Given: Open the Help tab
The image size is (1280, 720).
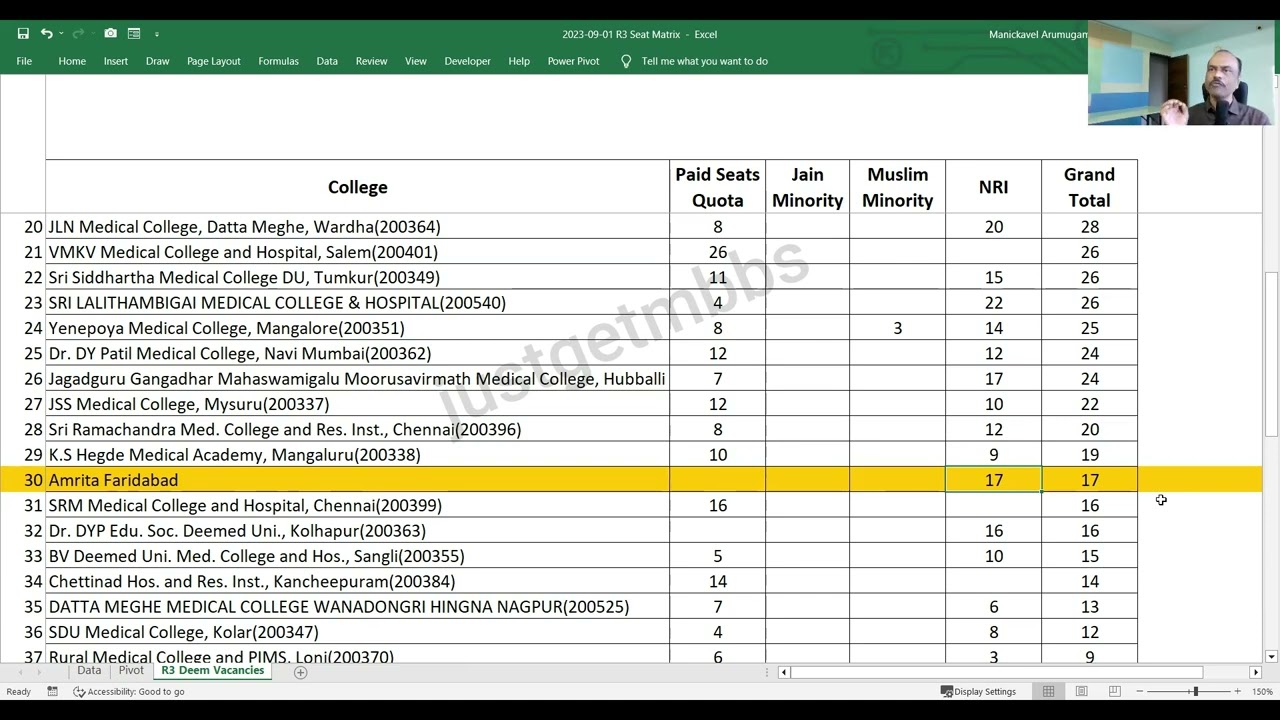Looking at the screenshot, I should click(x=519, y=61).
